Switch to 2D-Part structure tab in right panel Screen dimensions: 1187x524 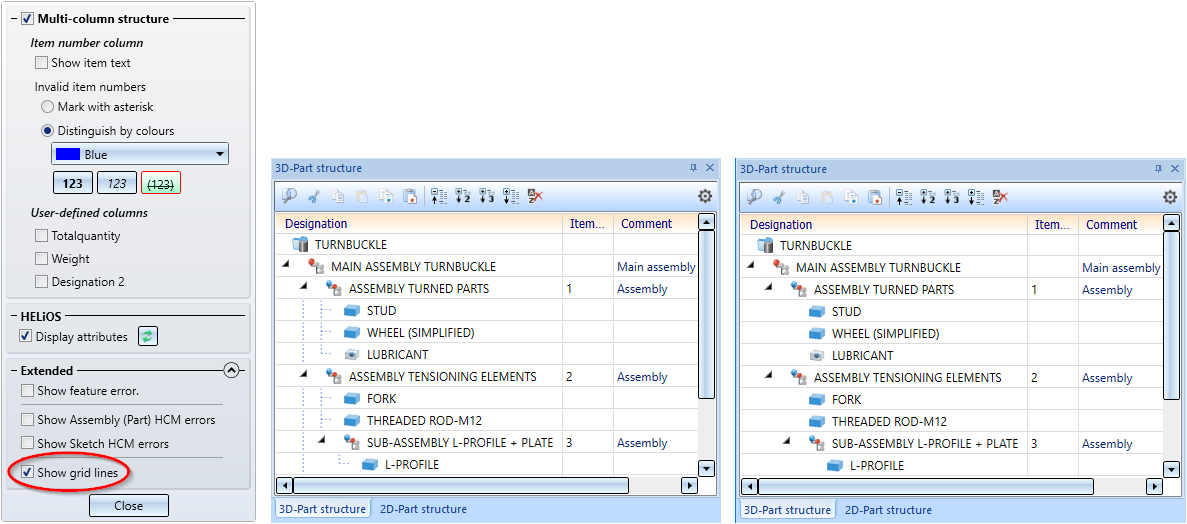coord(888,510)
